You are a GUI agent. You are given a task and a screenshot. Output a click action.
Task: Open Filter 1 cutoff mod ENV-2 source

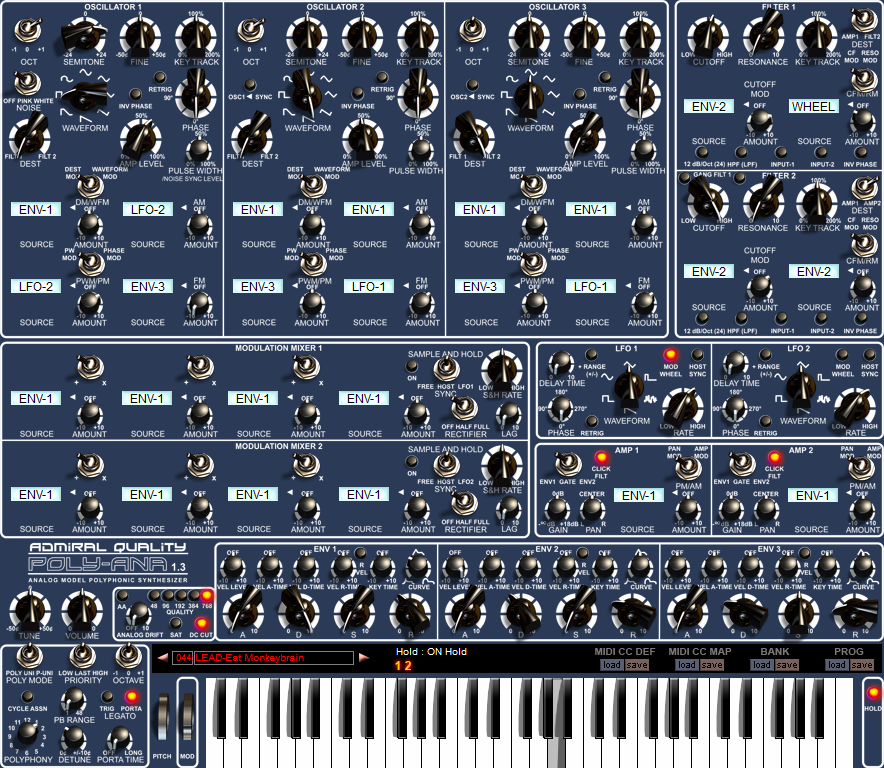tap(709, 107)
